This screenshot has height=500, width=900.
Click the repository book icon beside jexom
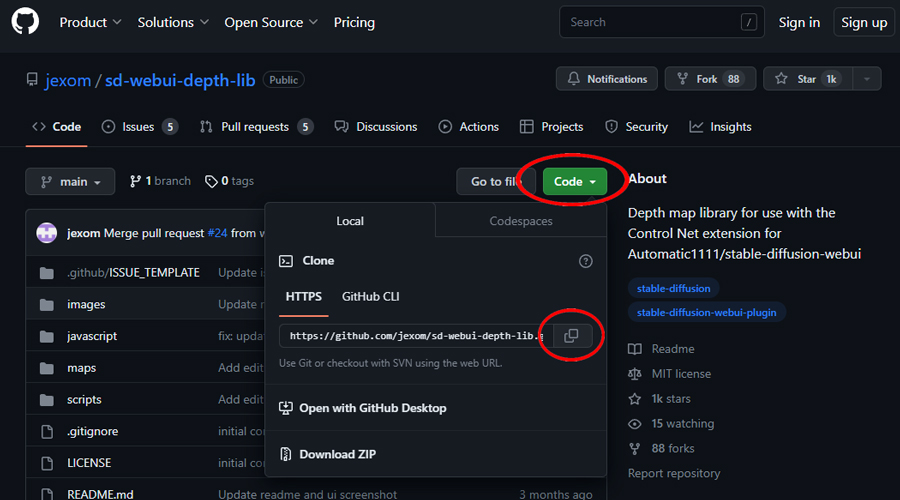pyautogui.click(x=32, y=80)
